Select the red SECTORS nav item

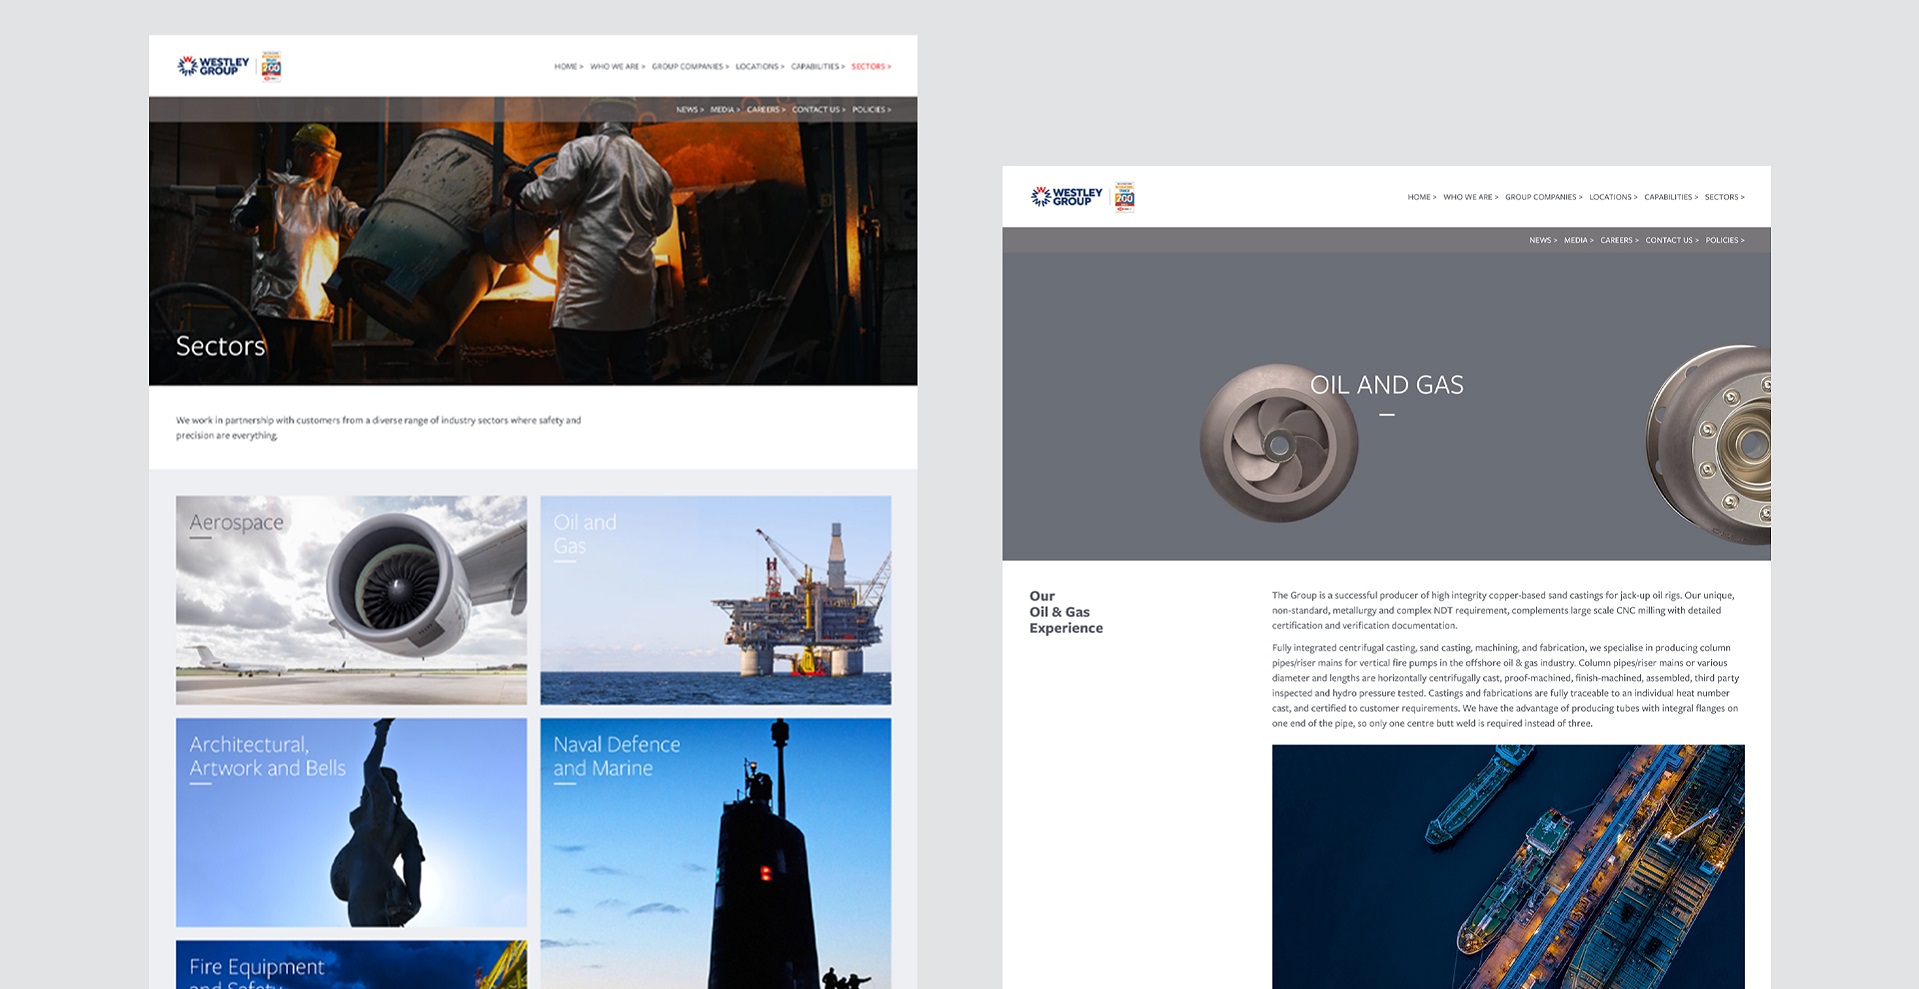click(871, 67)
